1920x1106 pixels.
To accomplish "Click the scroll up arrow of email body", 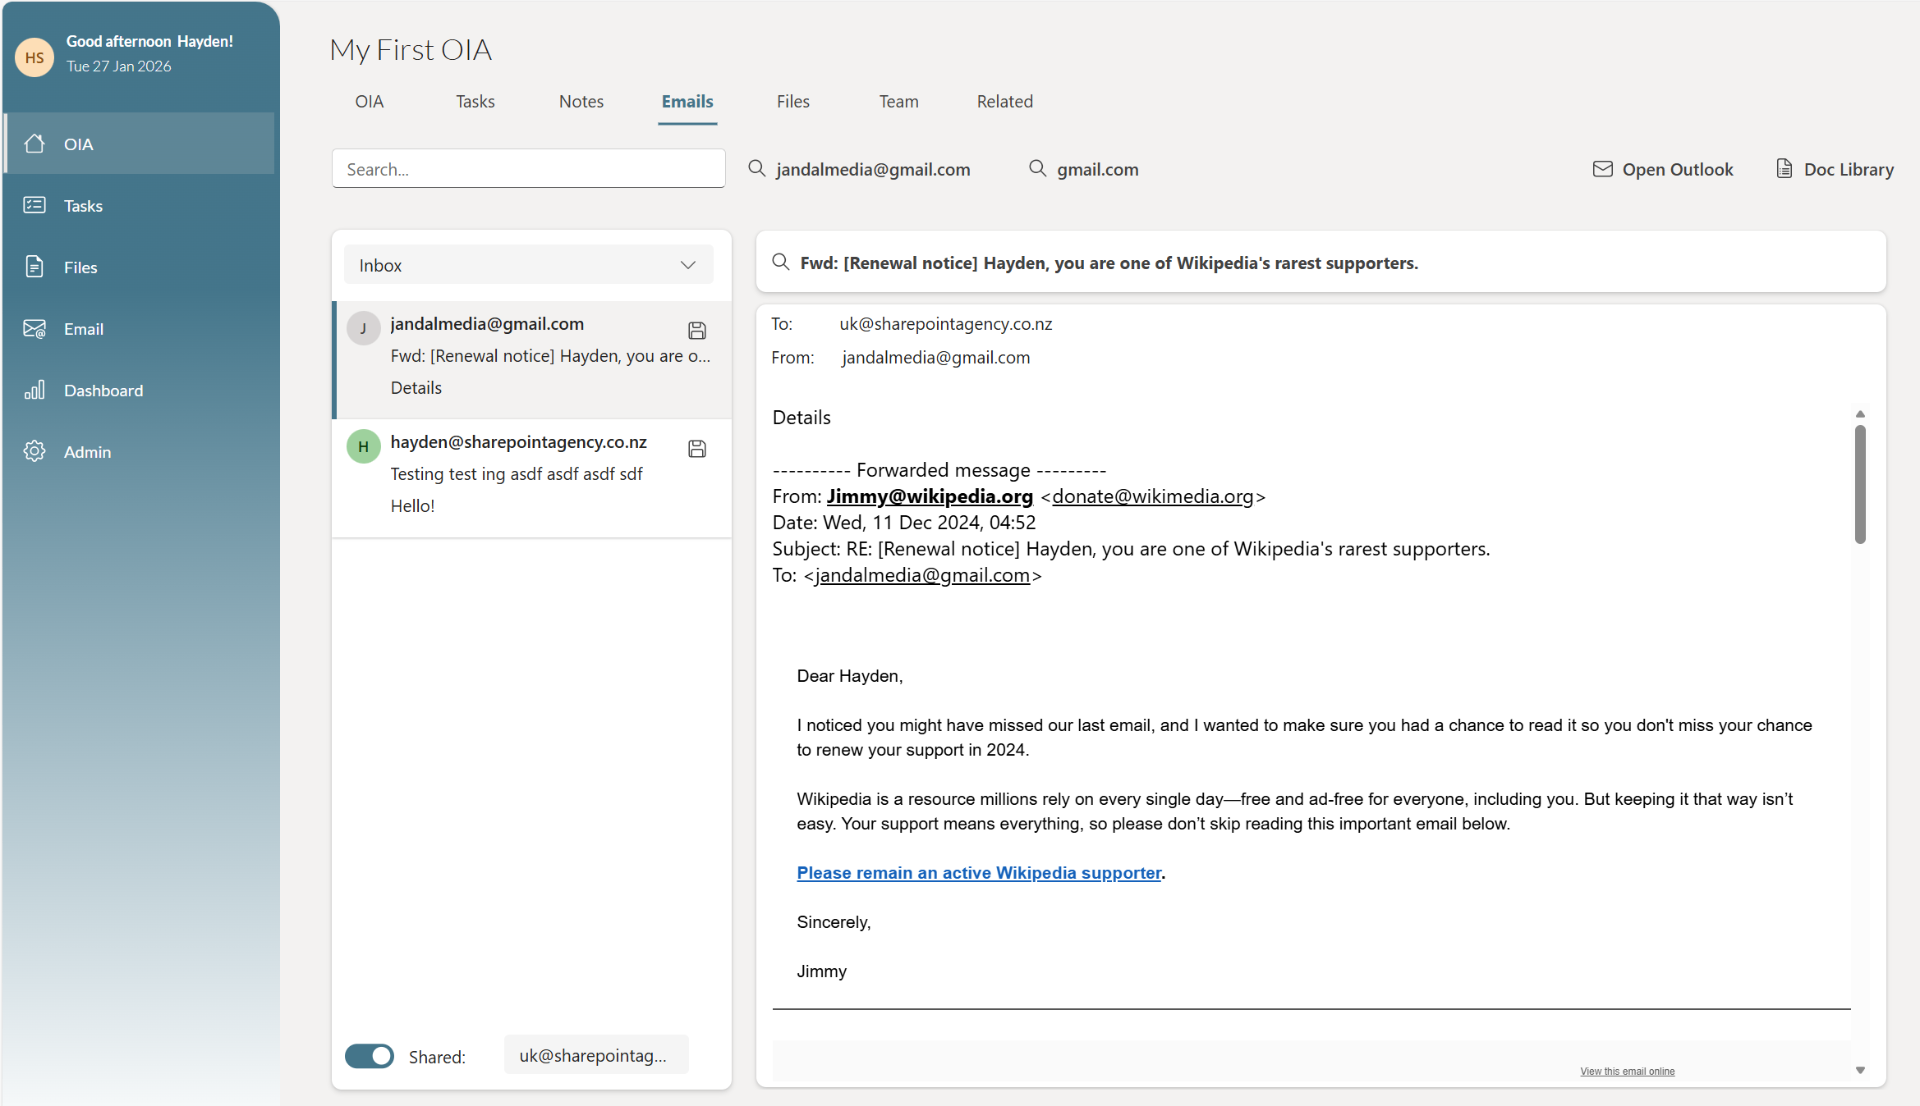I will pos(1860,413).
